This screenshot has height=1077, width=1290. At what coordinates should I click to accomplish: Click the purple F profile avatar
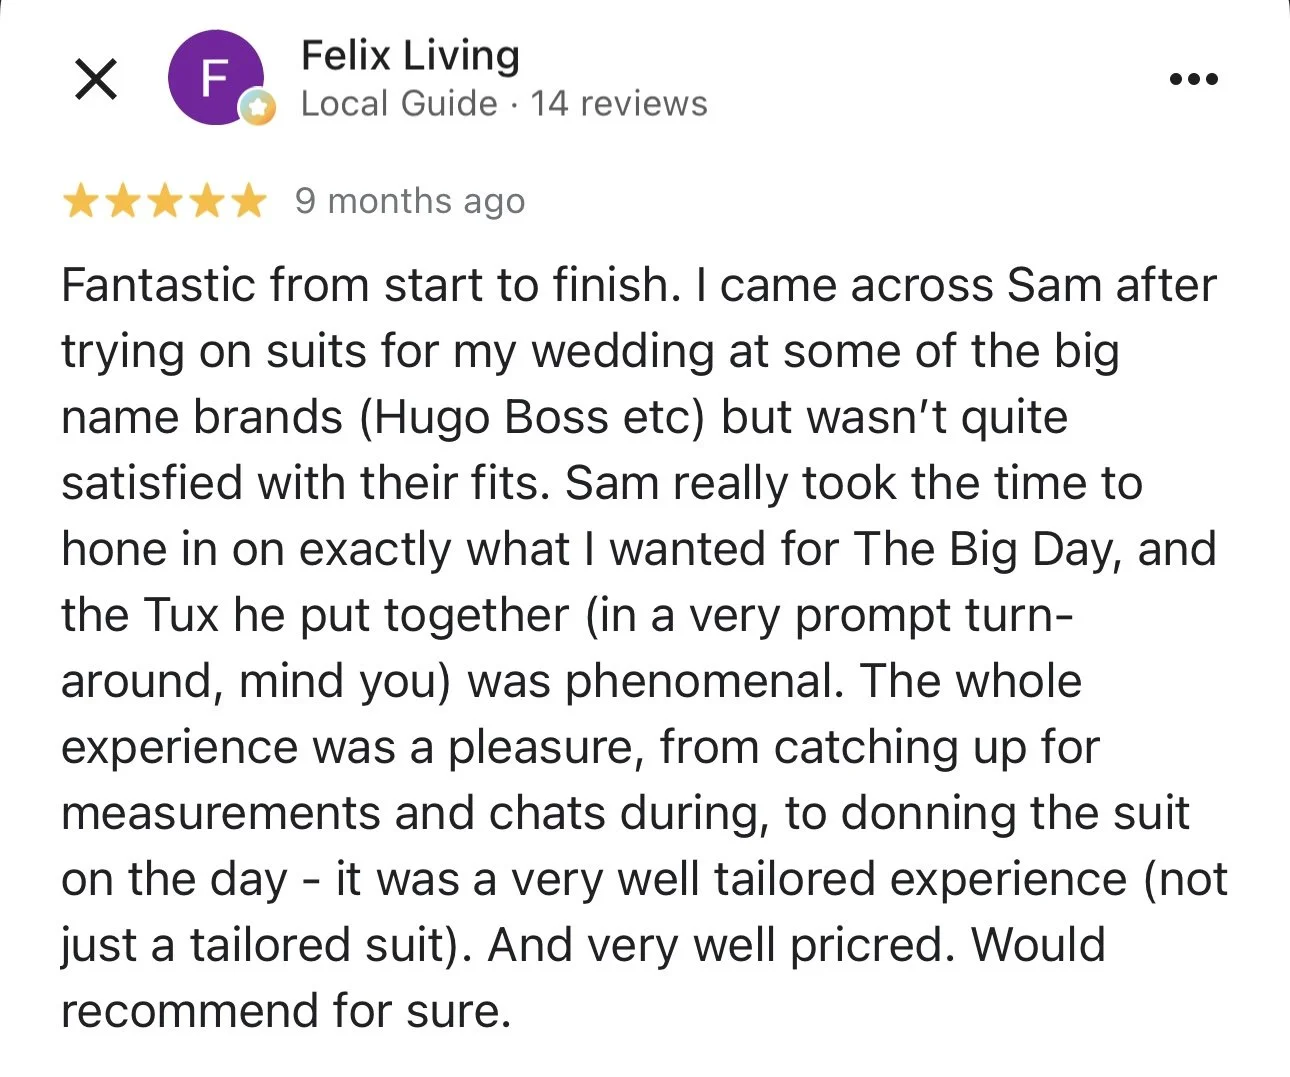[x=214, y=78]
